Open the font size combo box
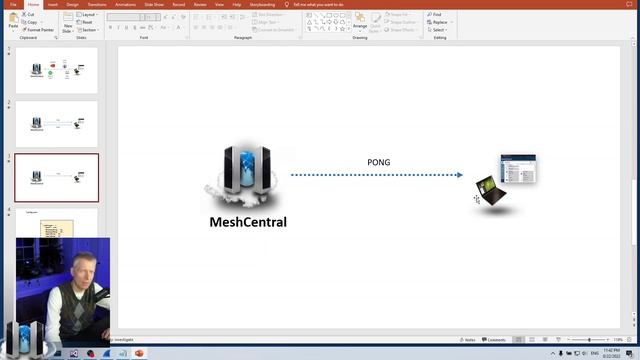 (153, 17)
